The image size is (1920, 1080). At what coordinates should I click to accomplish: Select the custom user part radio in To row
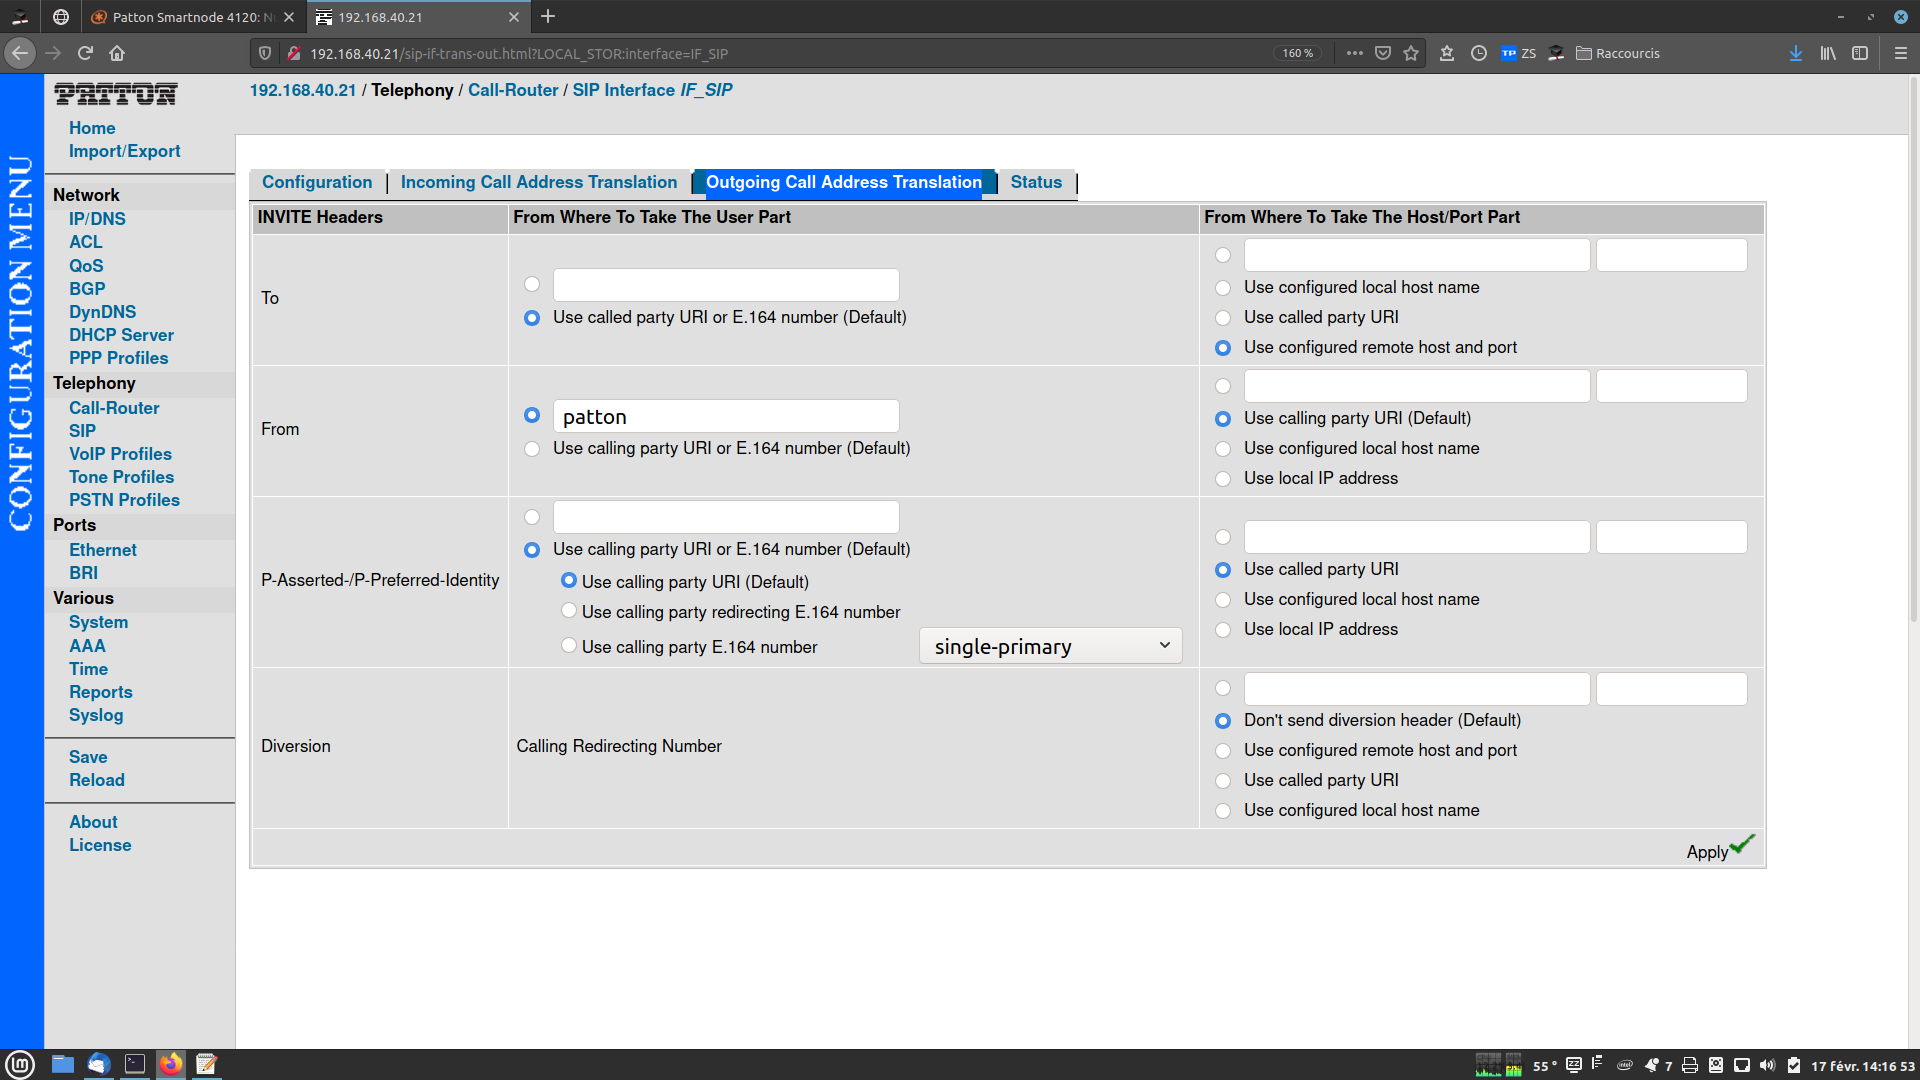tap(532, 285)
